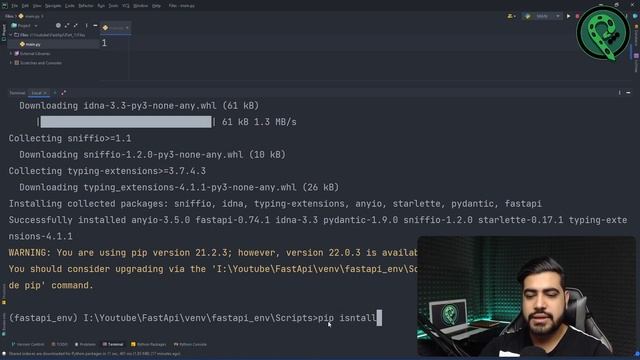Screen dimensions: 640x360
Task: Open the user account dropdown icon
Action: click(511, 16)
